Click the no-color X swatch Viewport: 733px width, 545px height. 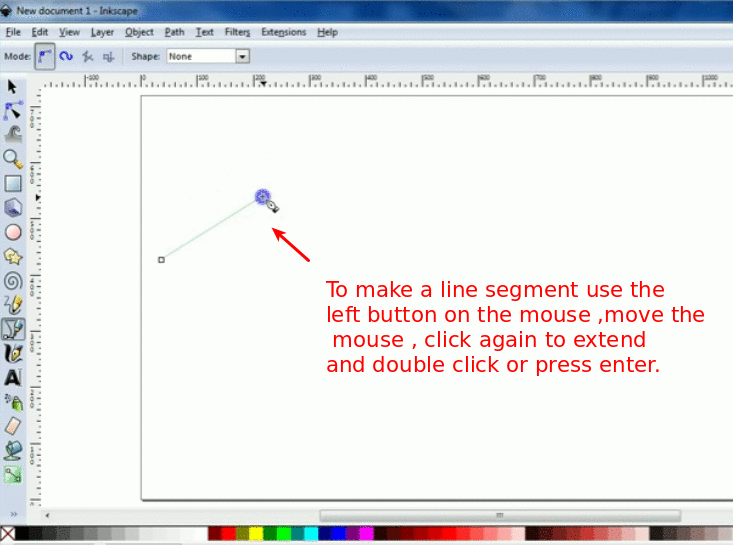(7, 533)
